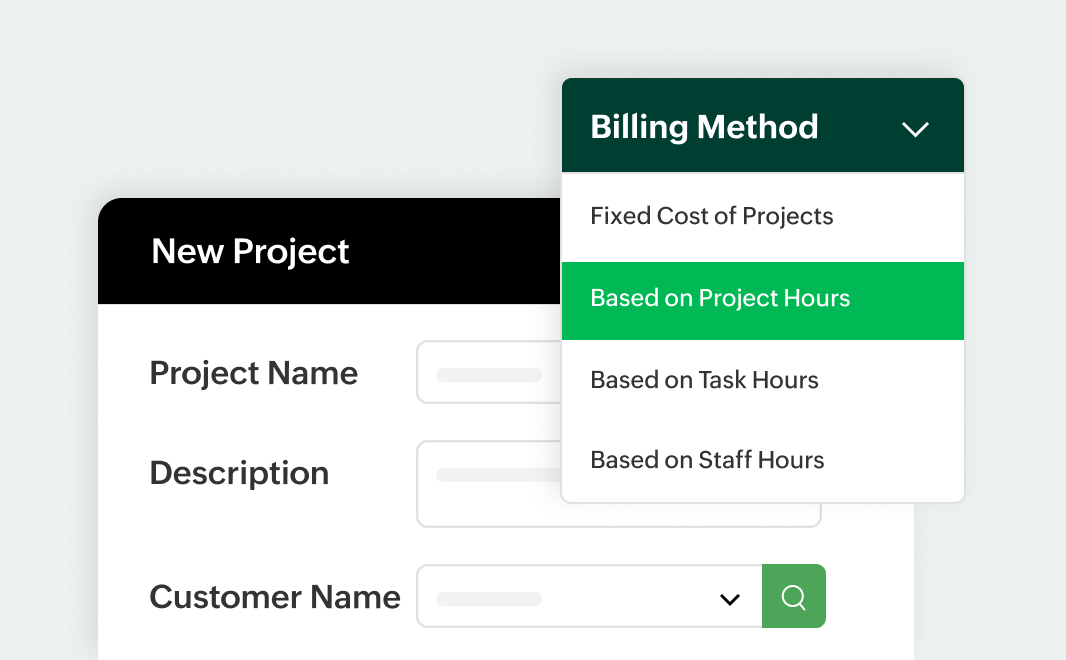Click the New Project title text

[x=250, y=252]
